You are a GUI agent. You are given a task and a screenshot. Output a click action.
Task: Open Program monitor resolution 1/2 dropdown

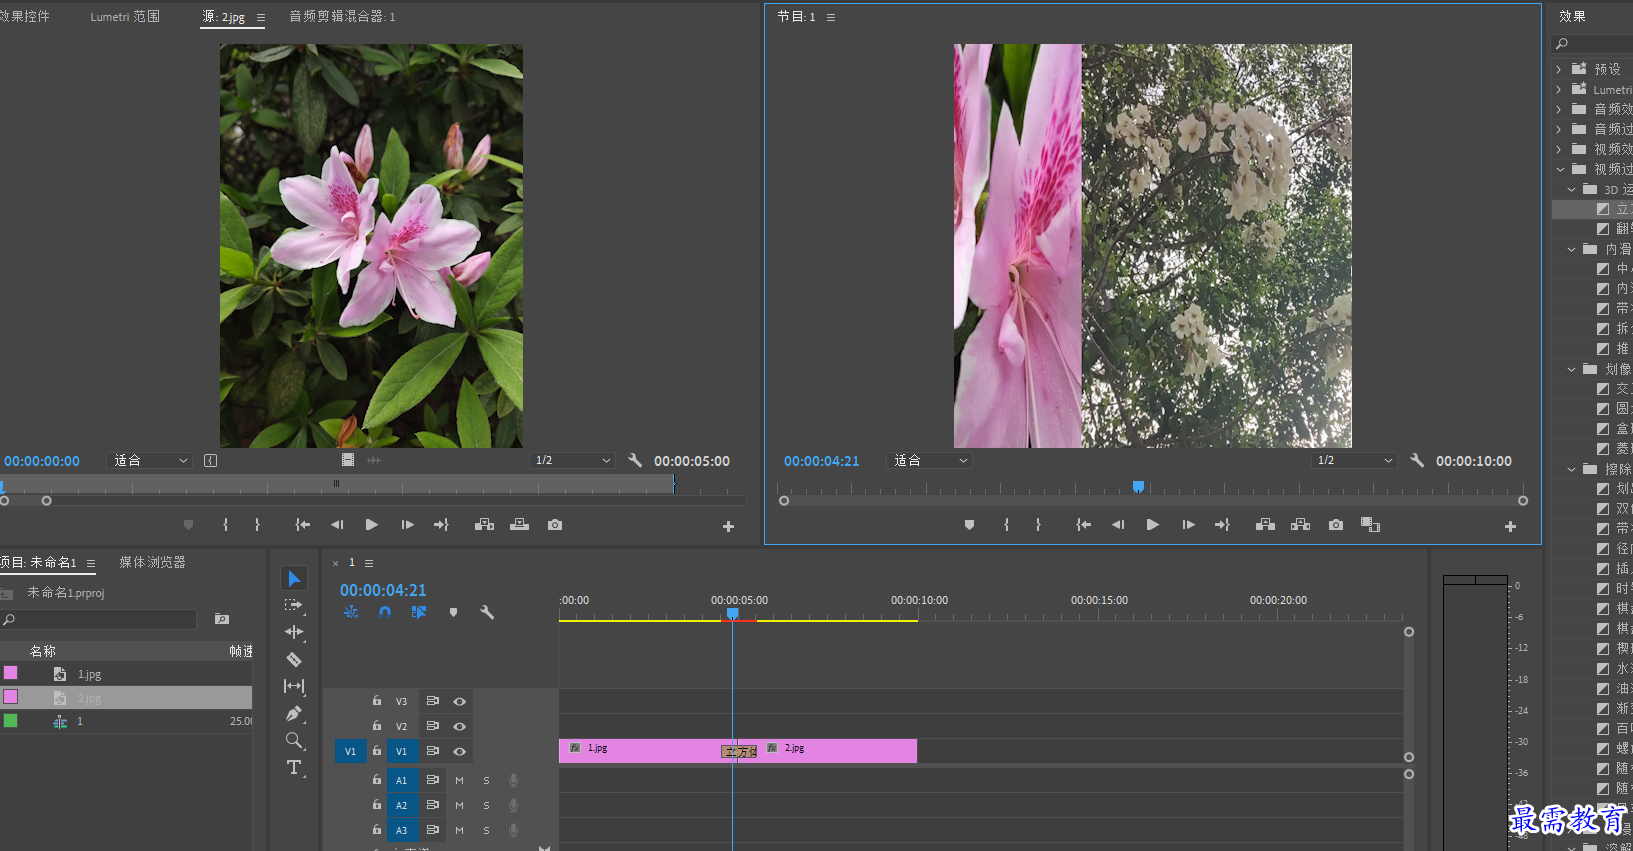(1354, 460)
